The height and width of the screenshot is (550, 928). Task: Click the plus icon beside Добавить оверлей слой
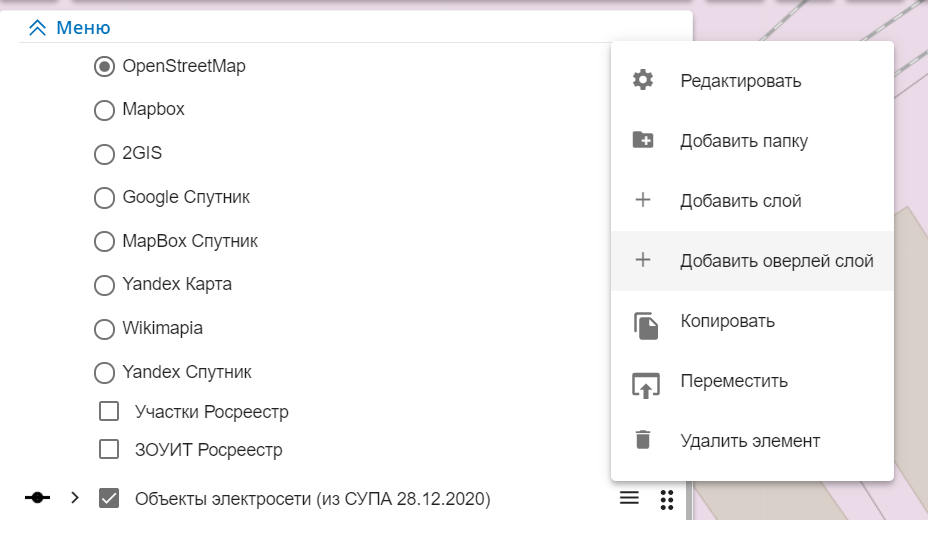pyautogui.click(x=643, y=261)
